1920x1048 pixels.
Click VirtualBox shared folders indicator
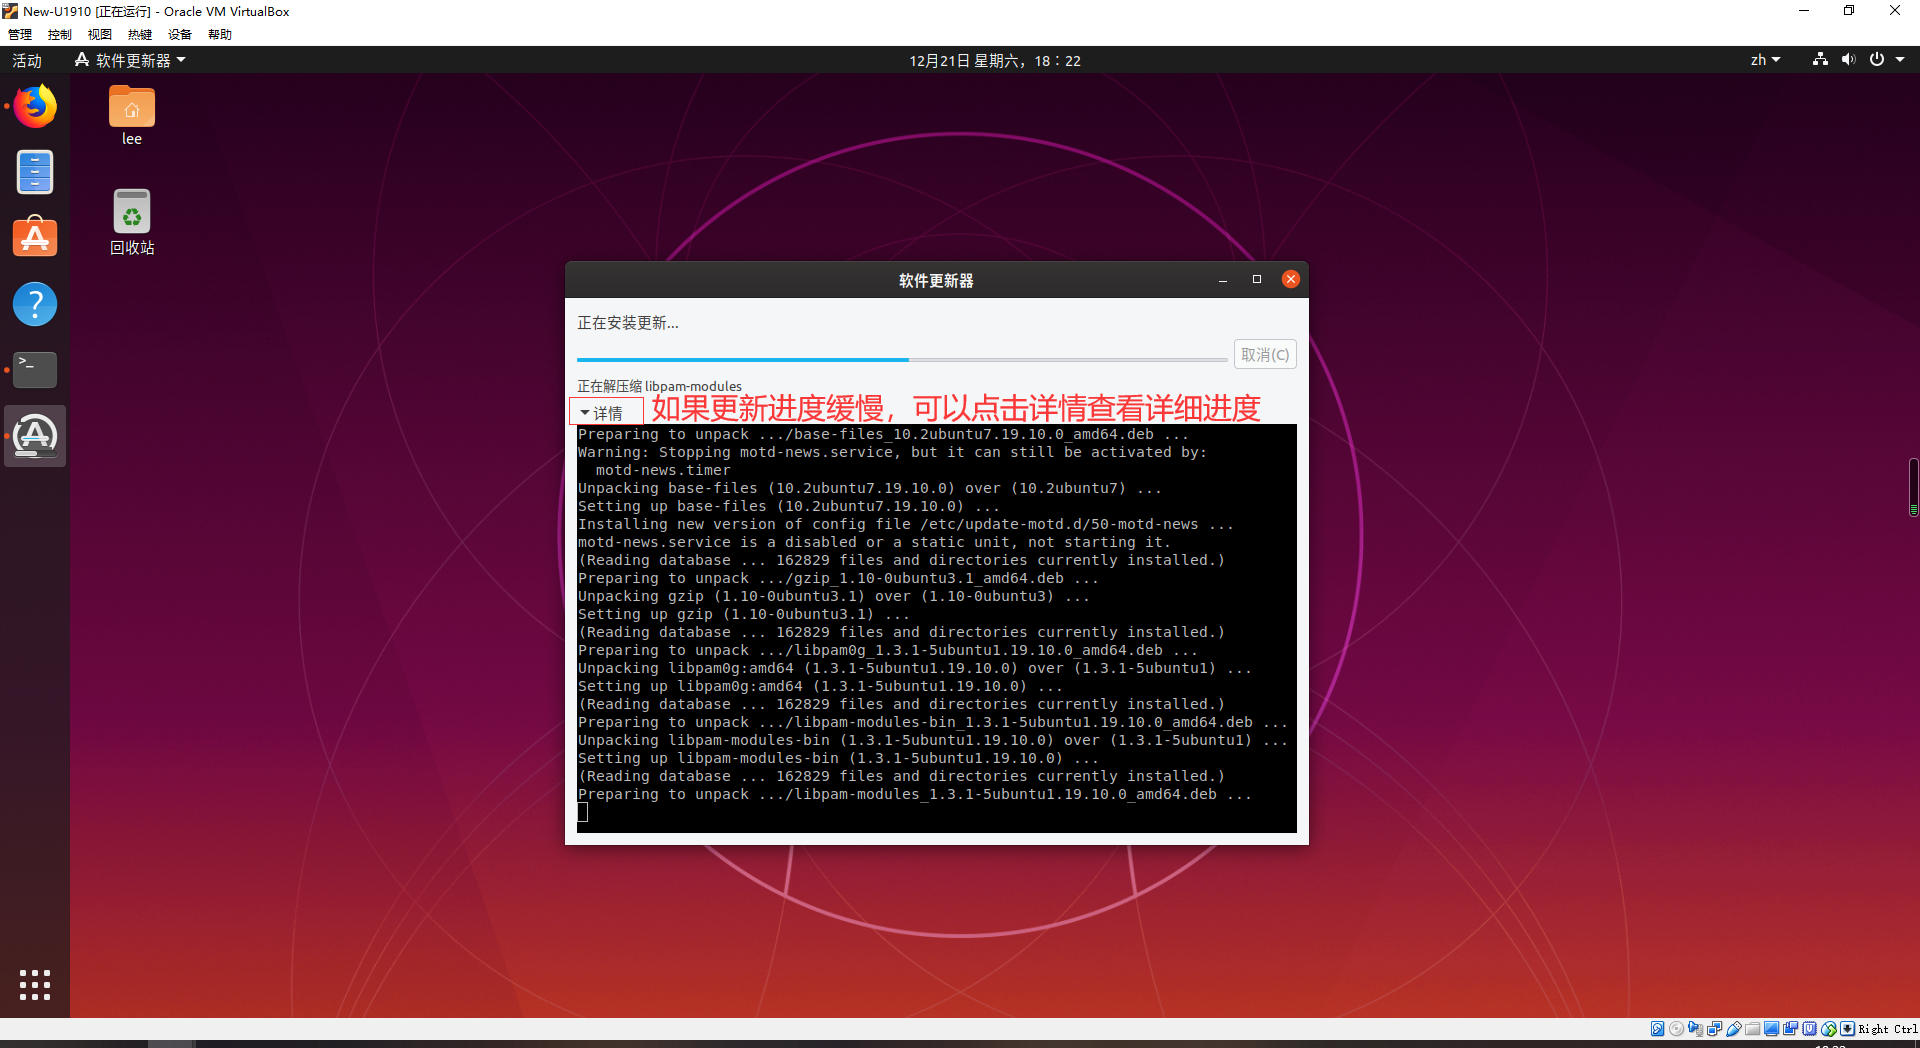(1752, 1028)
